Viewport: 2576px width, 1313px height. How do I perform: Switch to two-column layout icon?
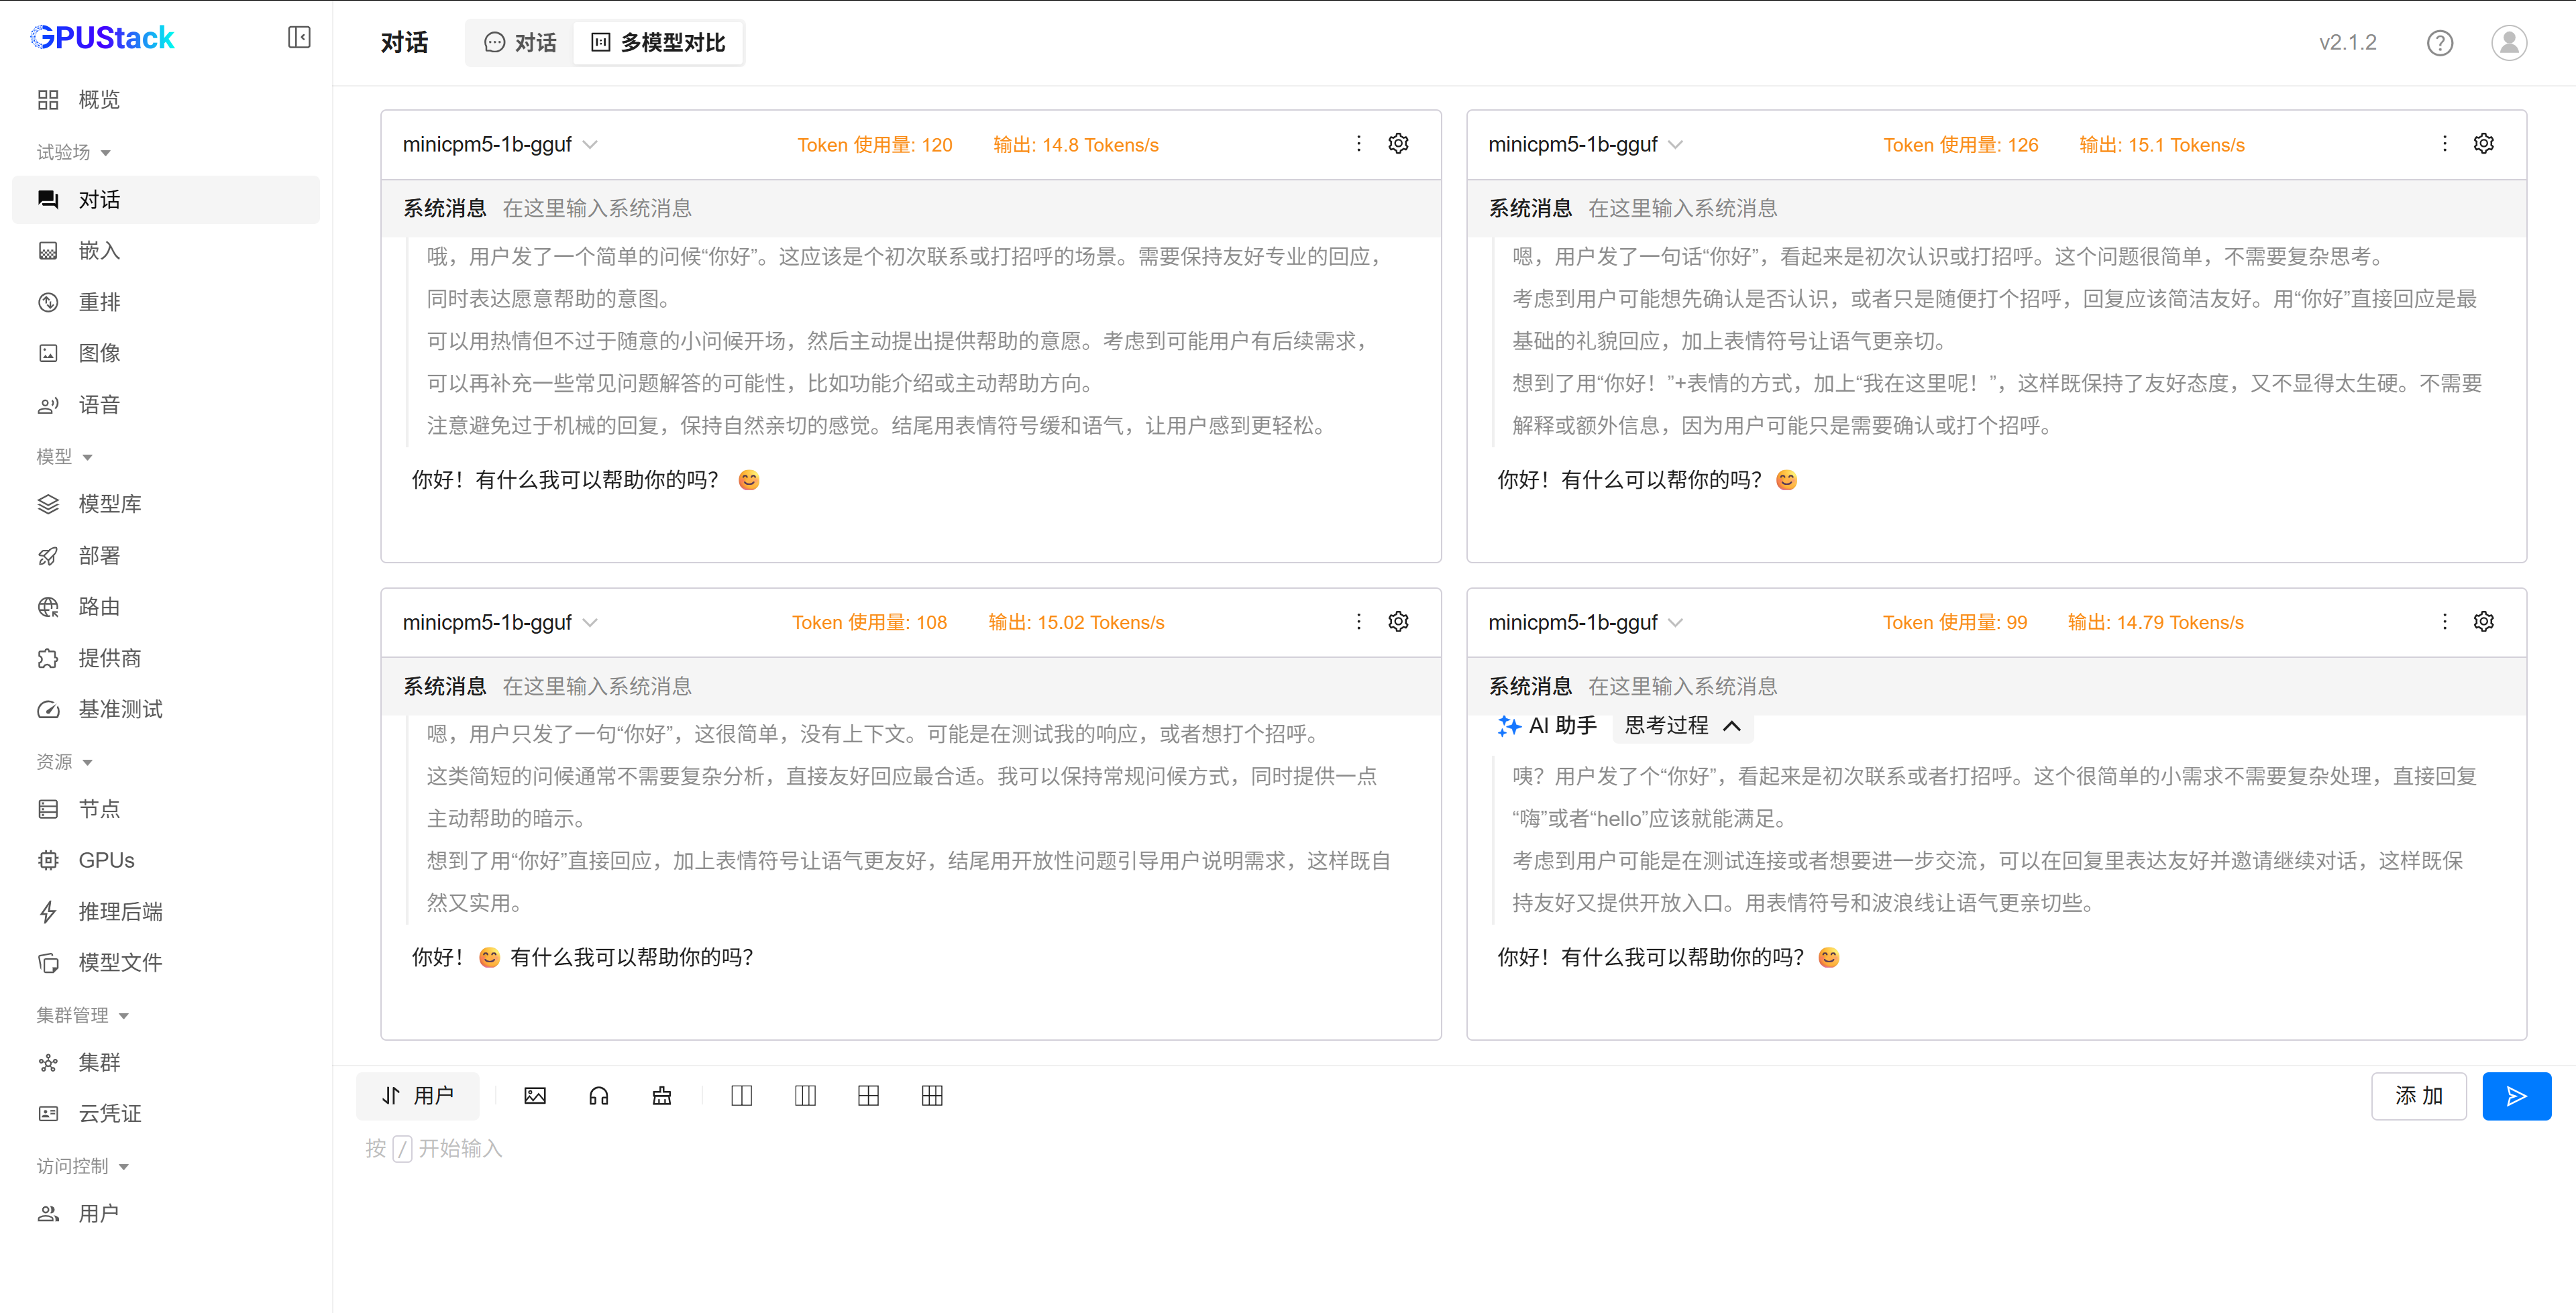[x=741, y=1096]
